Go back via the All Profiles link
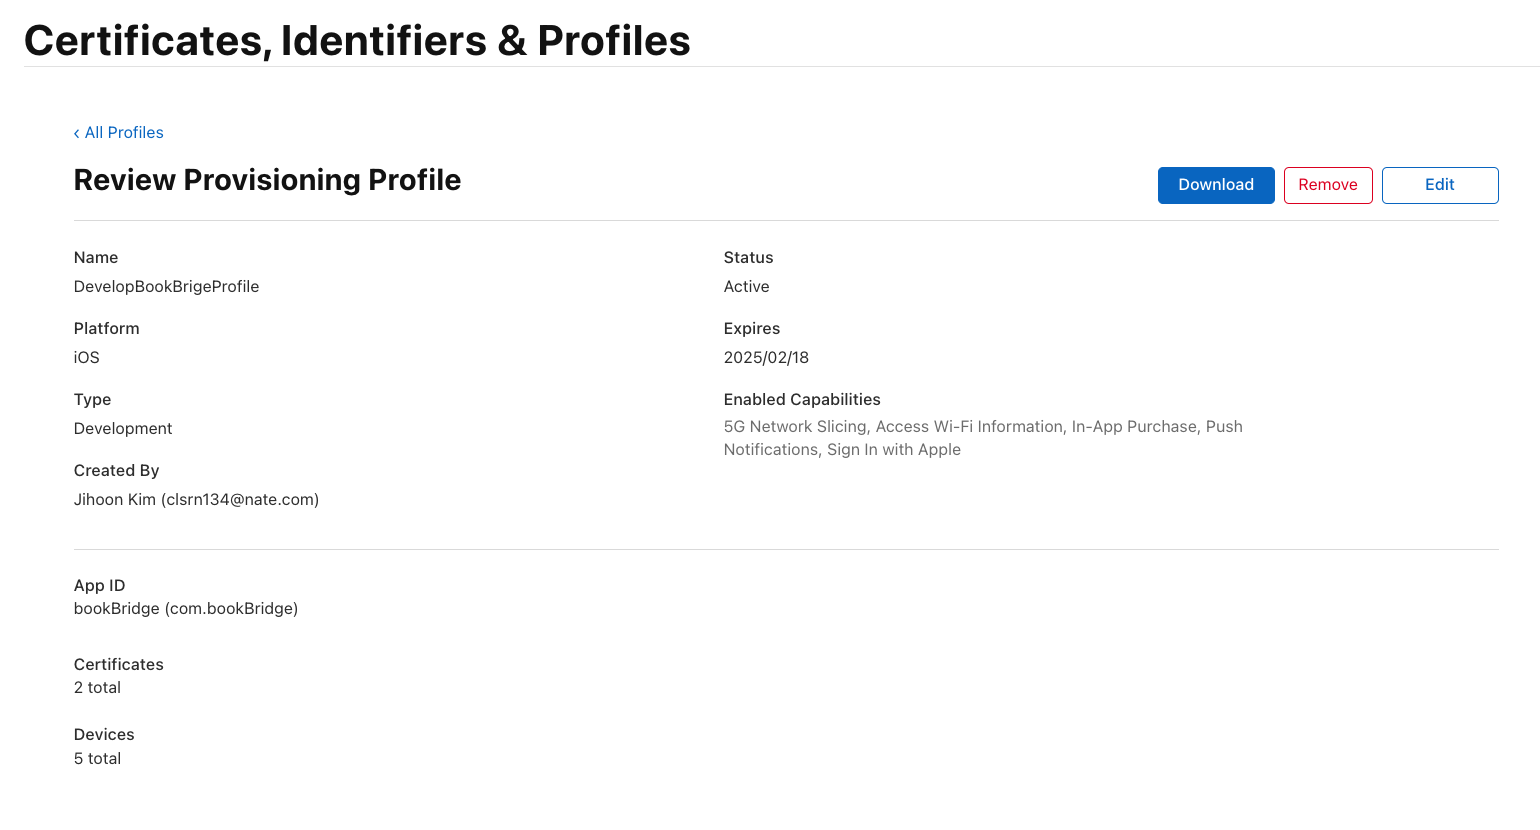This screenshot has width=1540, height=830. [124, 133]
